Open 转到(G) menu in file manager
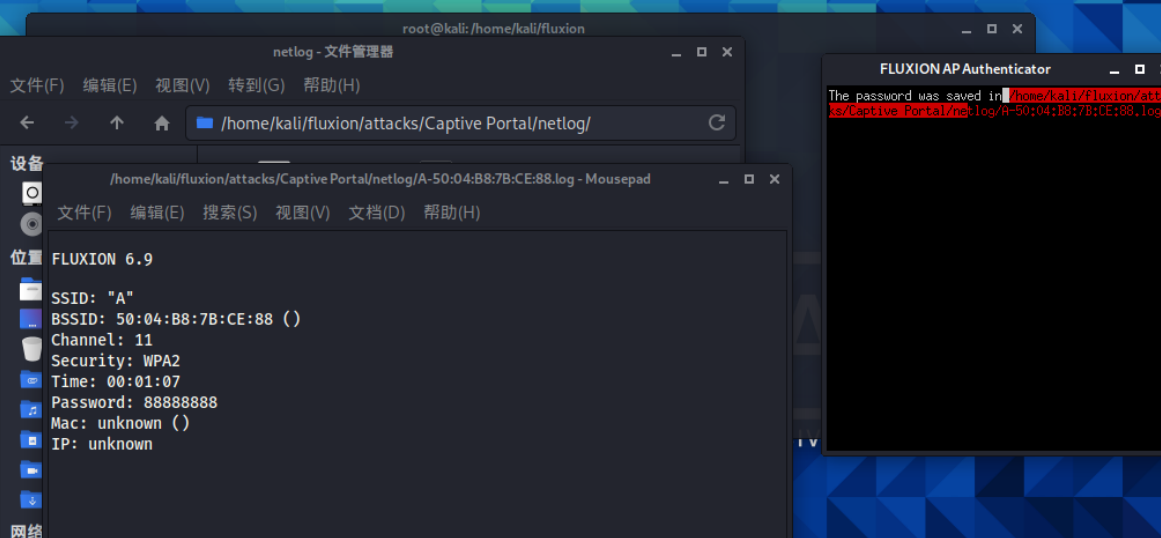The height and width of the screenshot is (538, 1161). click(256, 86)
